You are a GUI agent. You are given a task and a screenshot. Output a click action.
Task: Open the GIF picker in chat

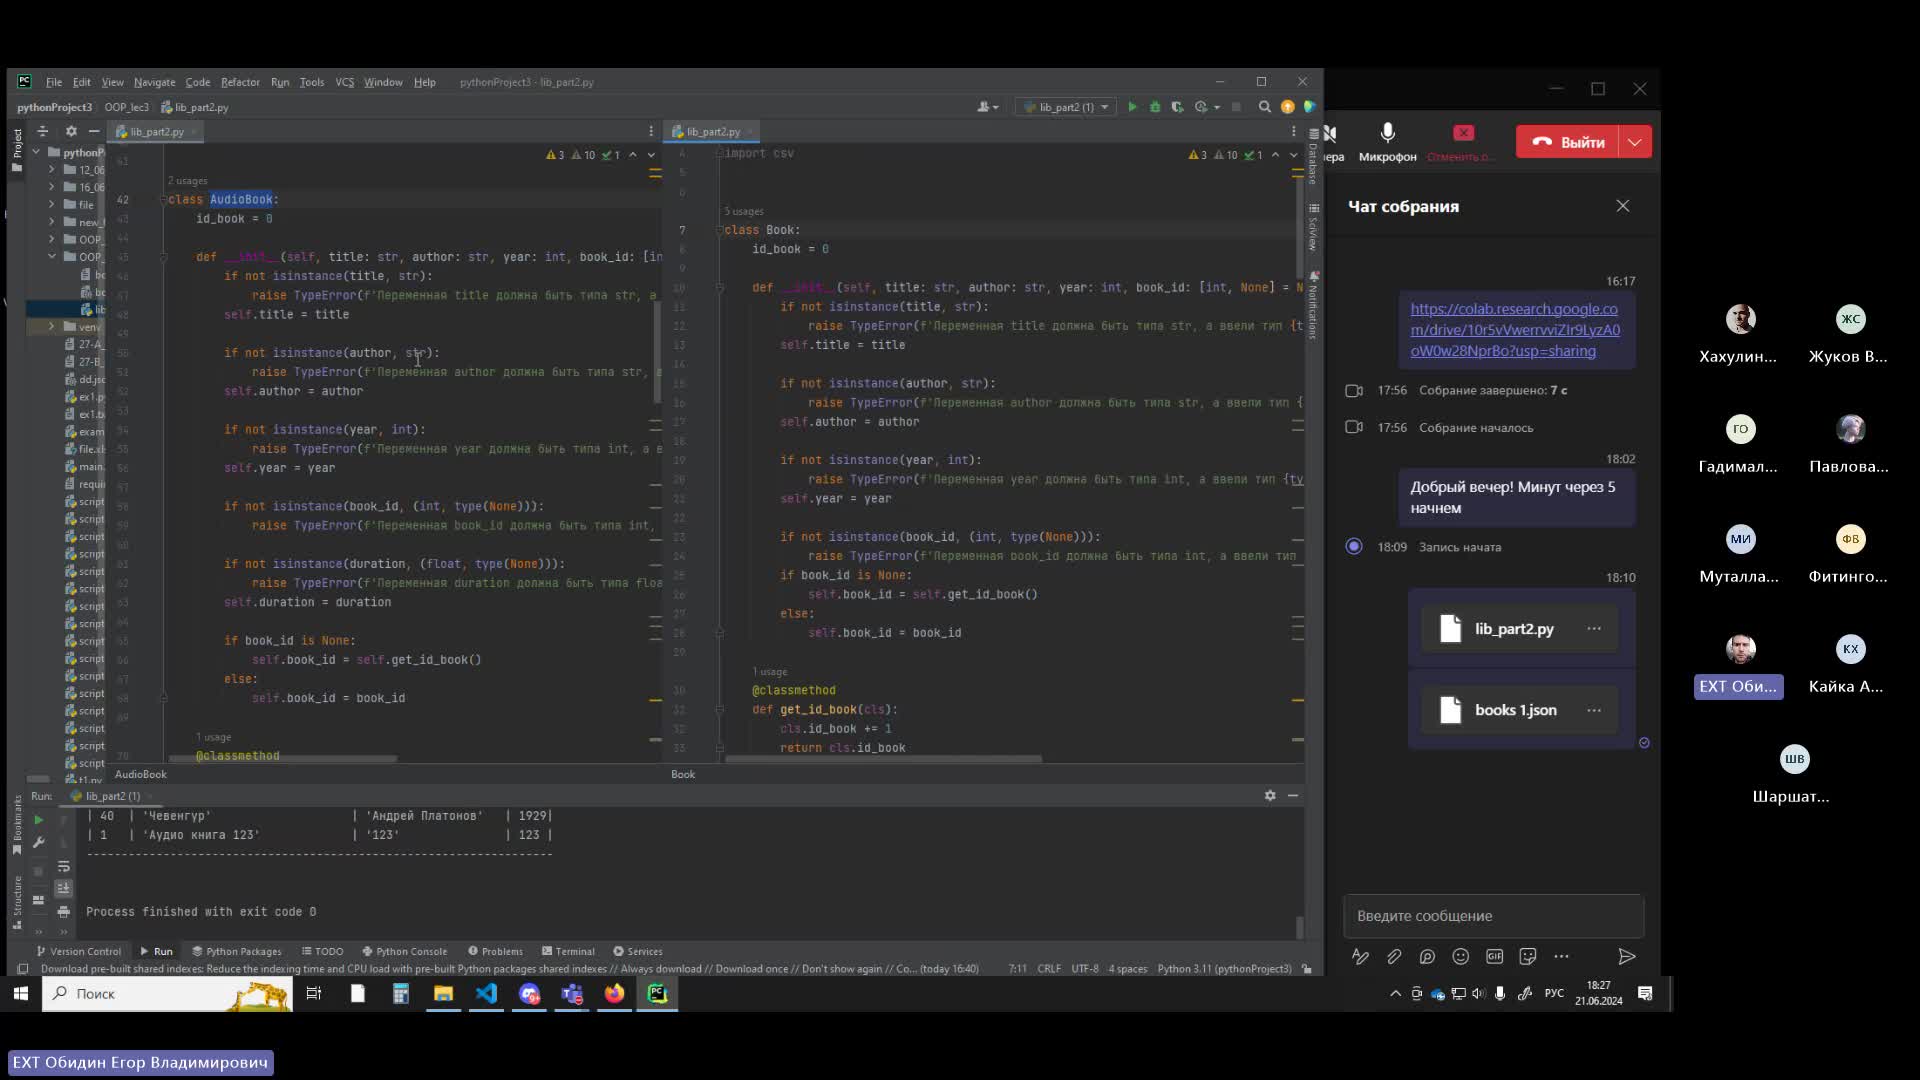(x=1494, y=957)
